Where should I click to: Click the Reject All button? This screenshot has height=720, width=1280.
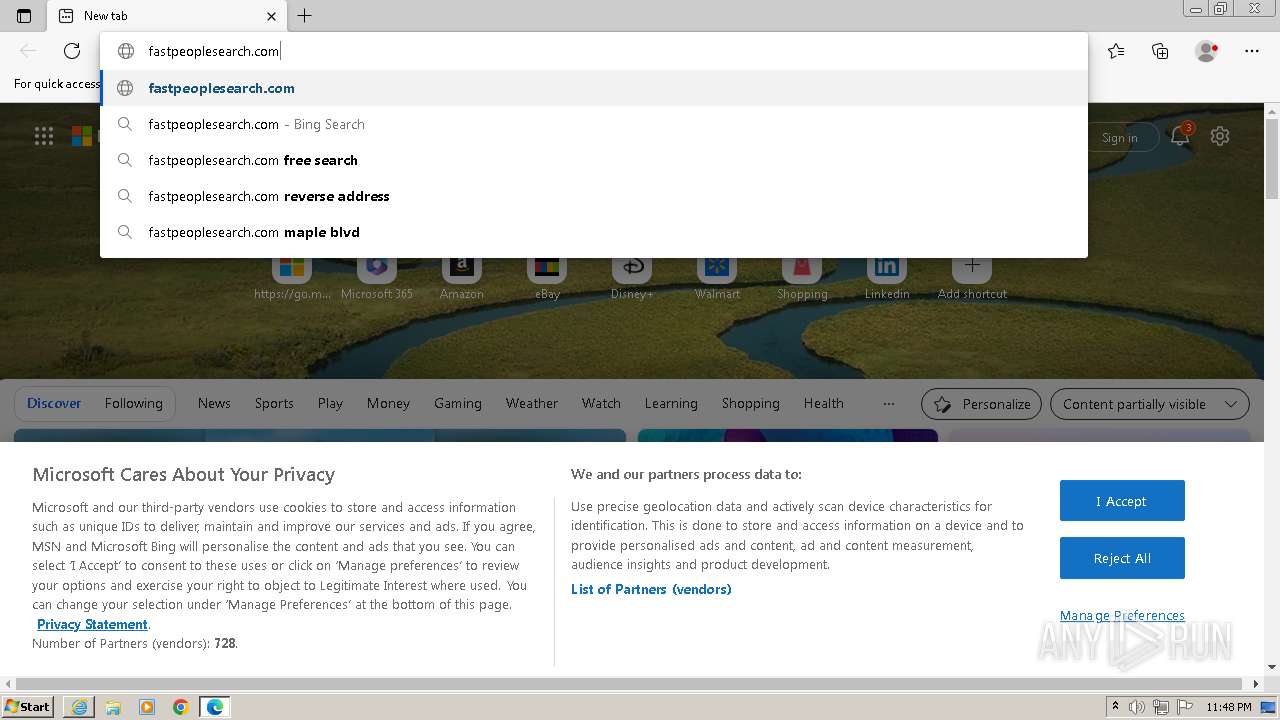click(1122, 558)
